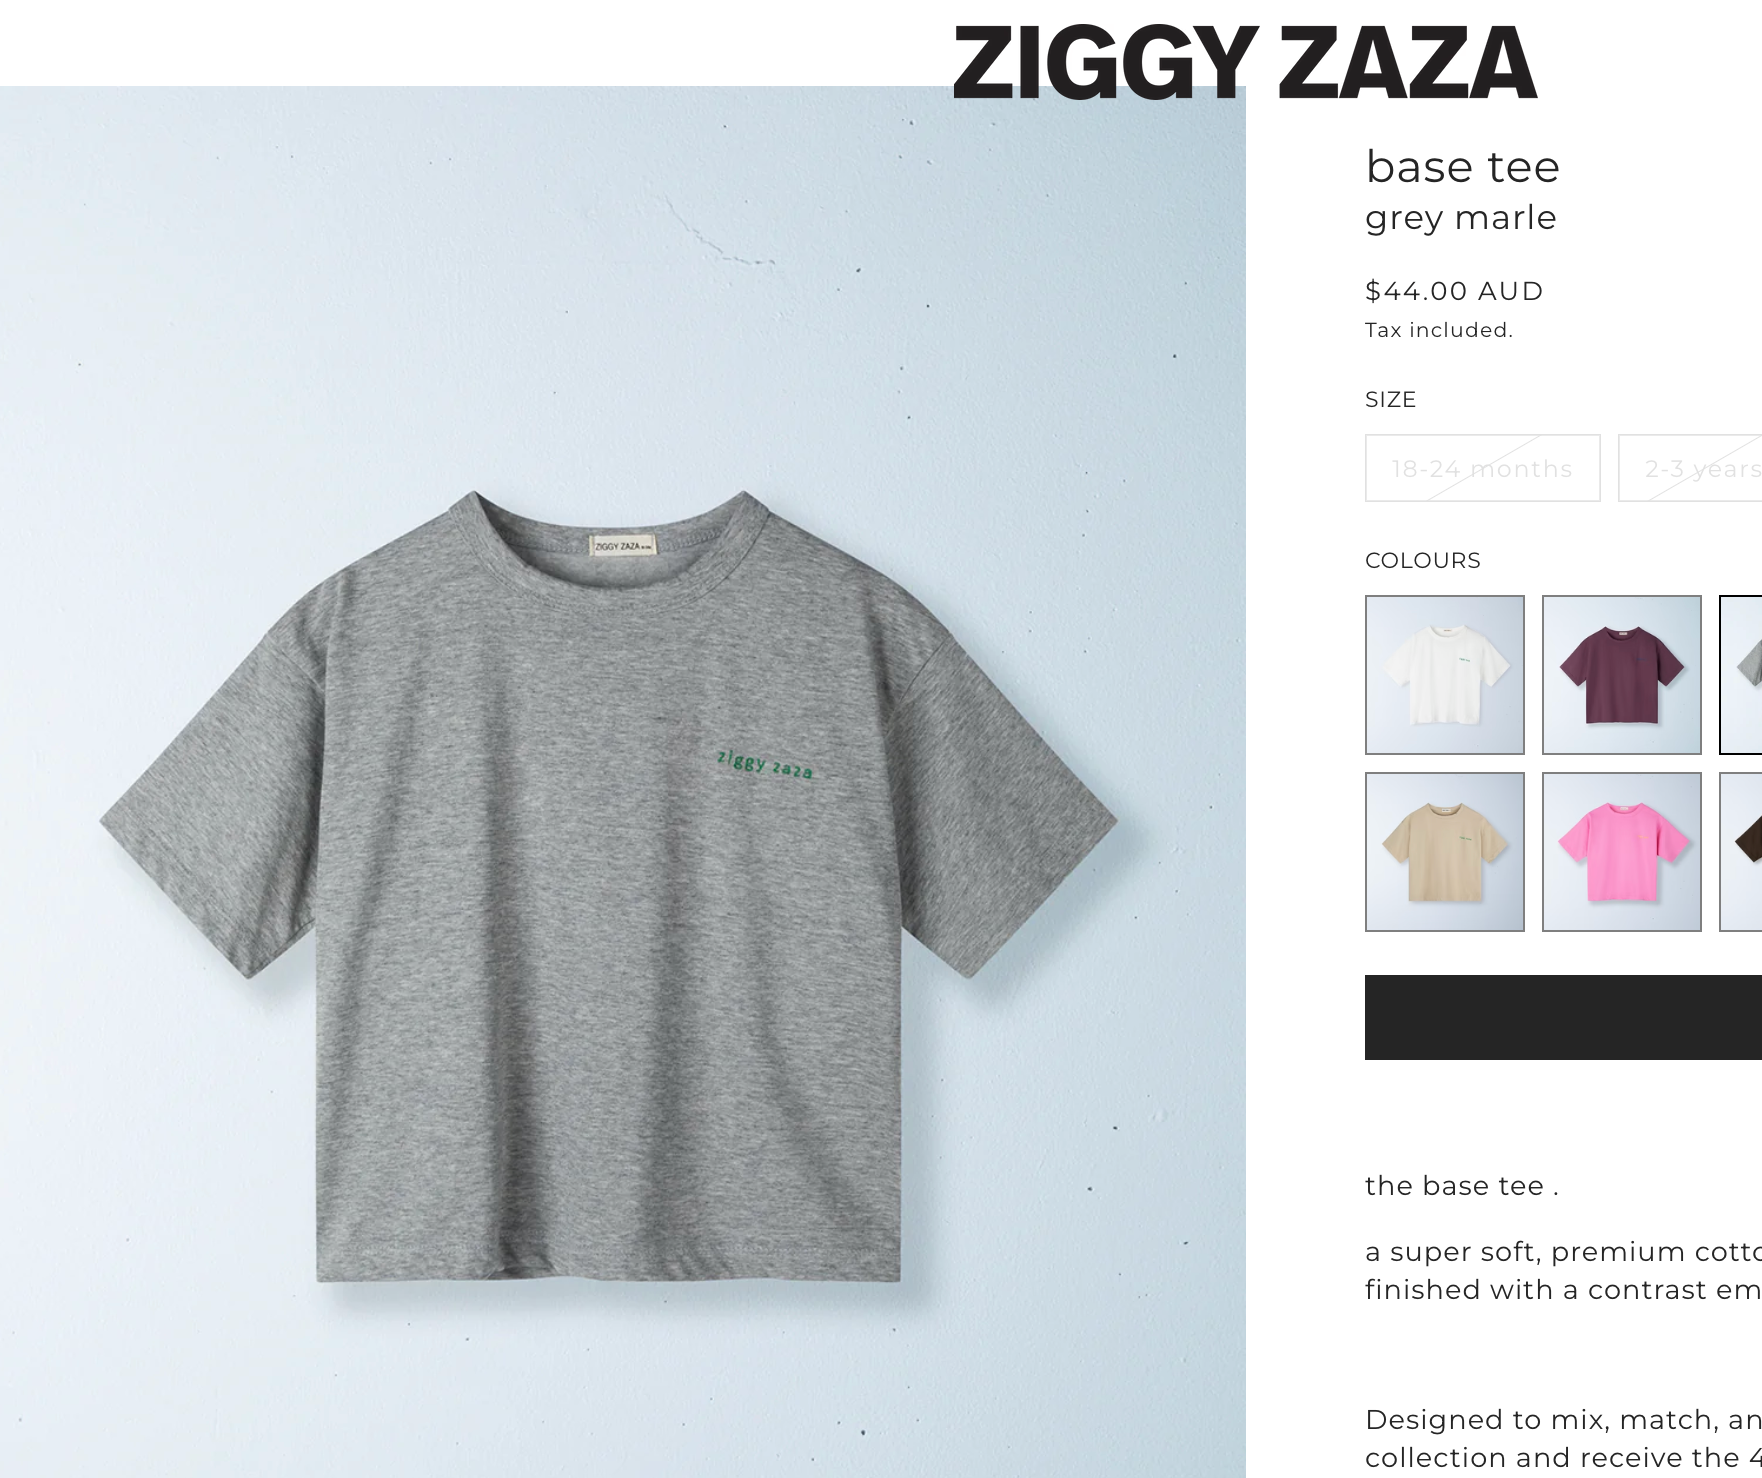Select the 18-24 months size option
Image resolution: width=1762 pixels, height=1478 pixels.
[1482, 468]
